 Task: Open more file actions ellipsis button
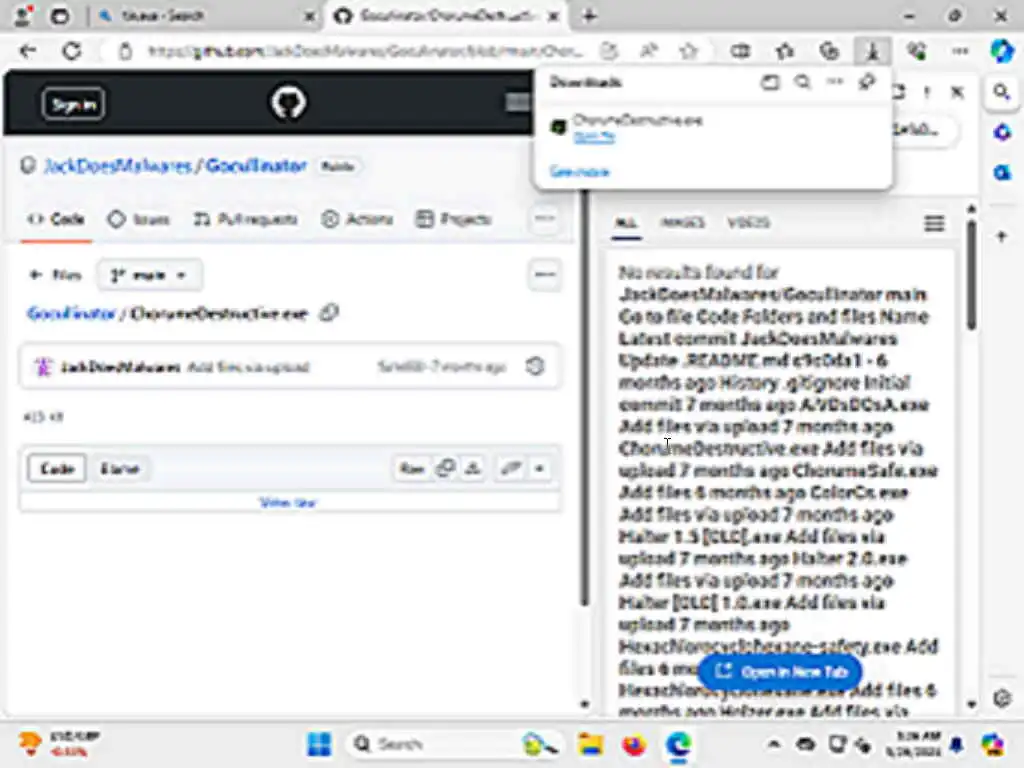(545, 275)
